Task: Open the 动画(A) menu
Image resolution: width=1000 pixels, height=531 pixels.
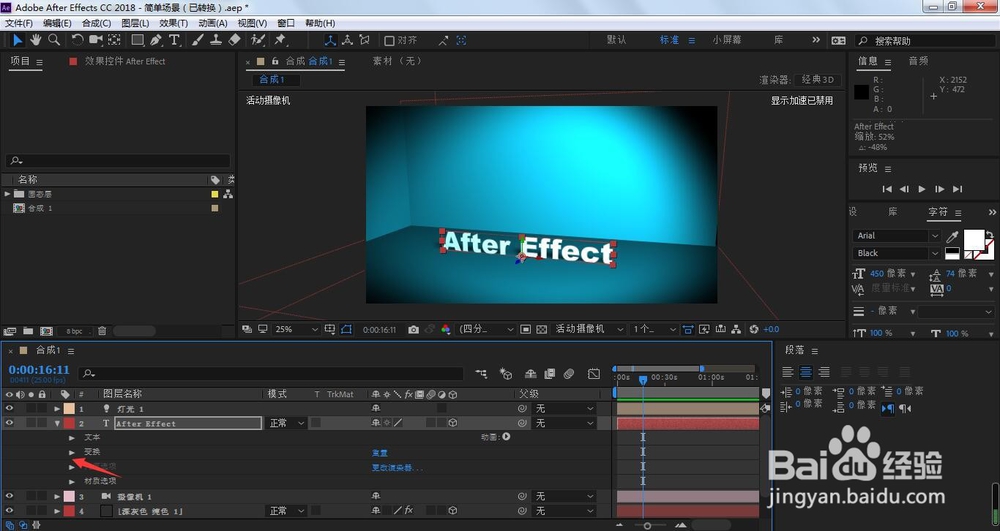Action: pyautogui.click(x=212, y=23)
